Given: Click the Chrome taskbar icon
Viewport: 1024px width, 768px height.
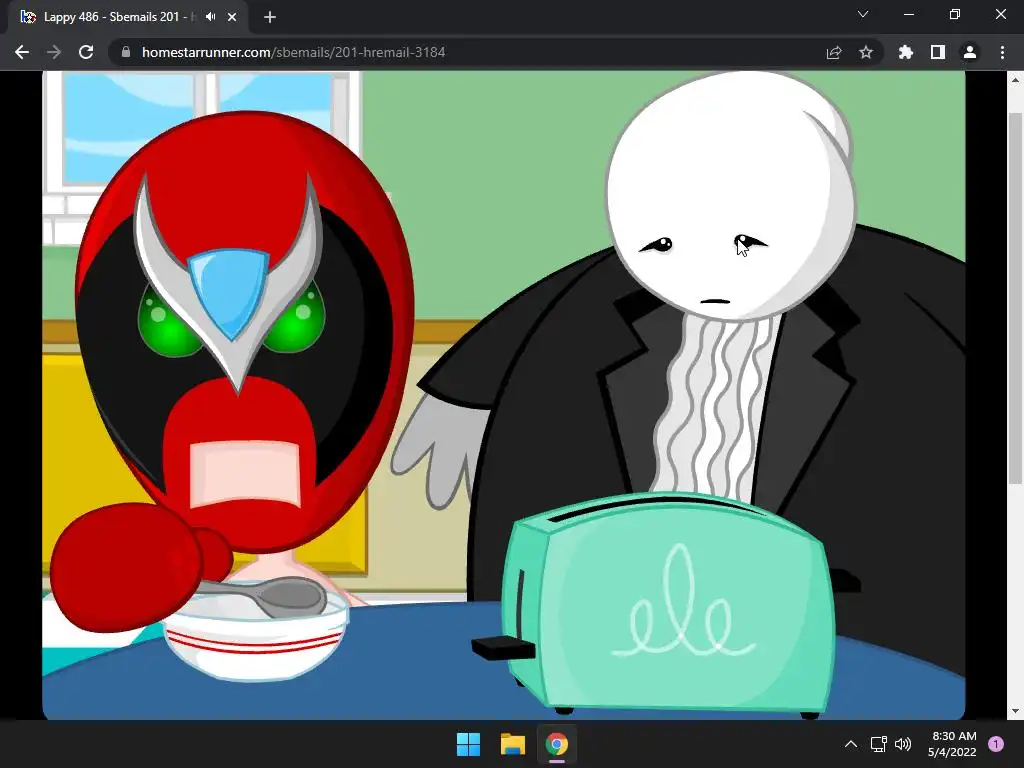Looking at the screenshot, I should pos(557,744).
